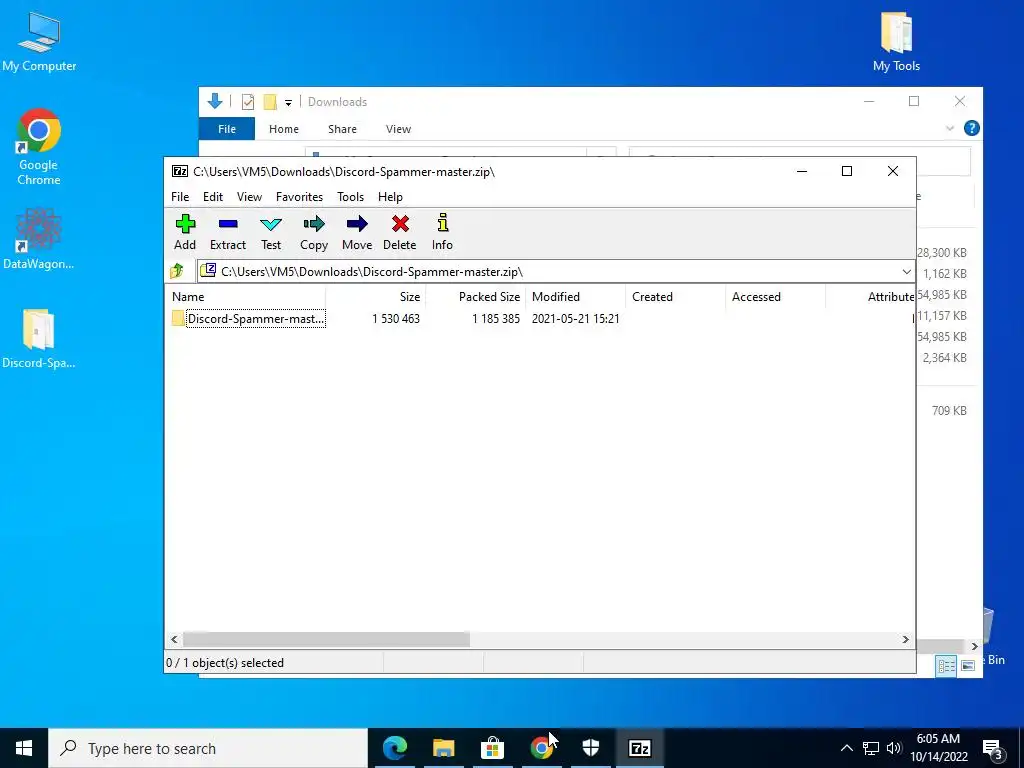
Task: Click the 7-Zip taskbar button
Action: (x=639, y=748)
